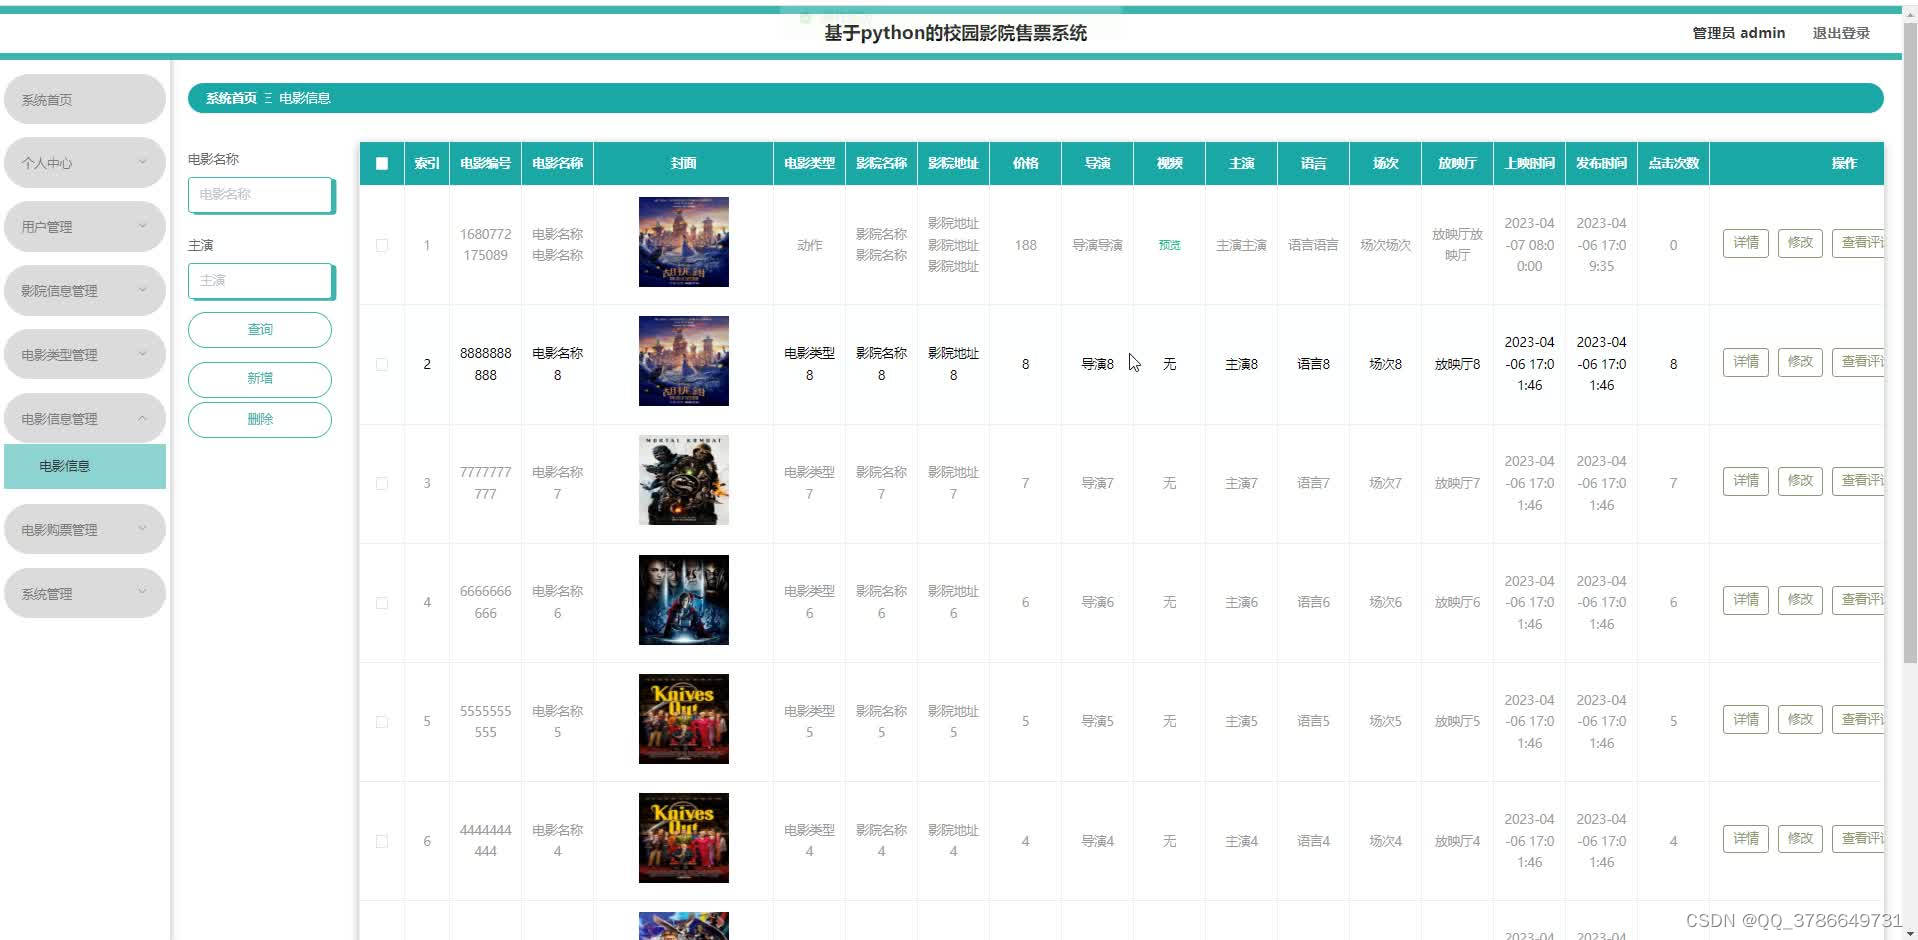The height and width of the screenshot is (940, 1918).
Task: Click 退出登录 to log out
Action: coord(1841,33)
